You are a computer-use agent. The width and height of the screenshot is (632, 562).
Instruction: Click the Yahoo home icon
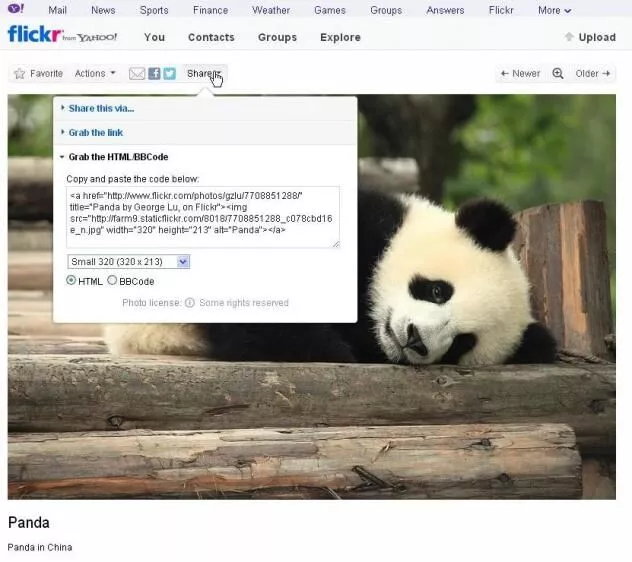[x=14, y=10]
